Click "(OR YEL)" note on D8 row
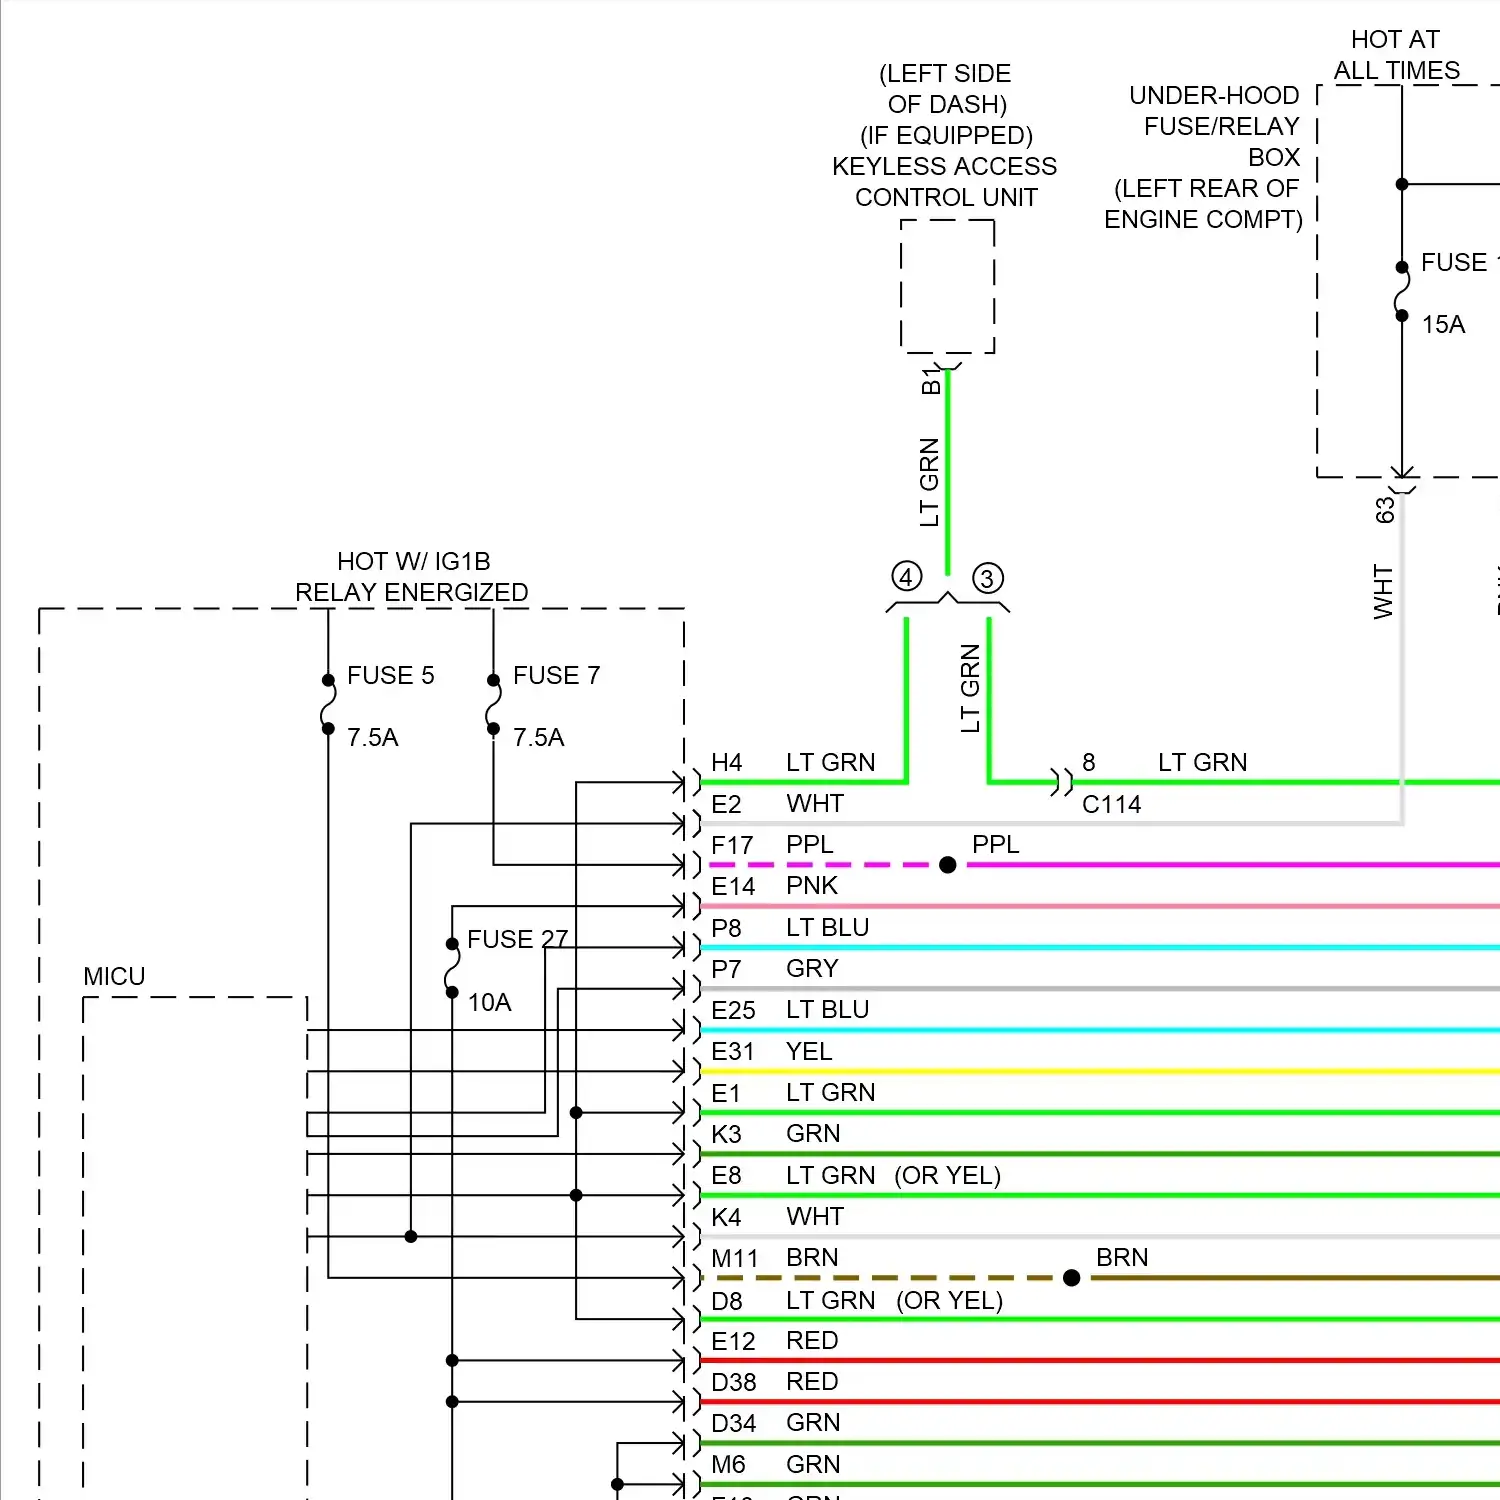The height and width of the screenshot is (1500, 1500). [949, 1301]
